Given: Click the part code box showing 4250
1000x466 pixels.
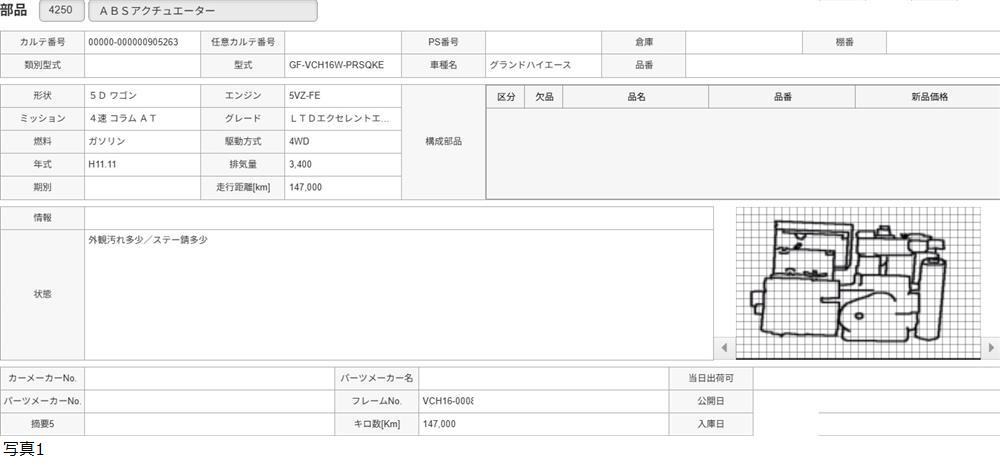Looking at the screenshot, I should (60, 11).
